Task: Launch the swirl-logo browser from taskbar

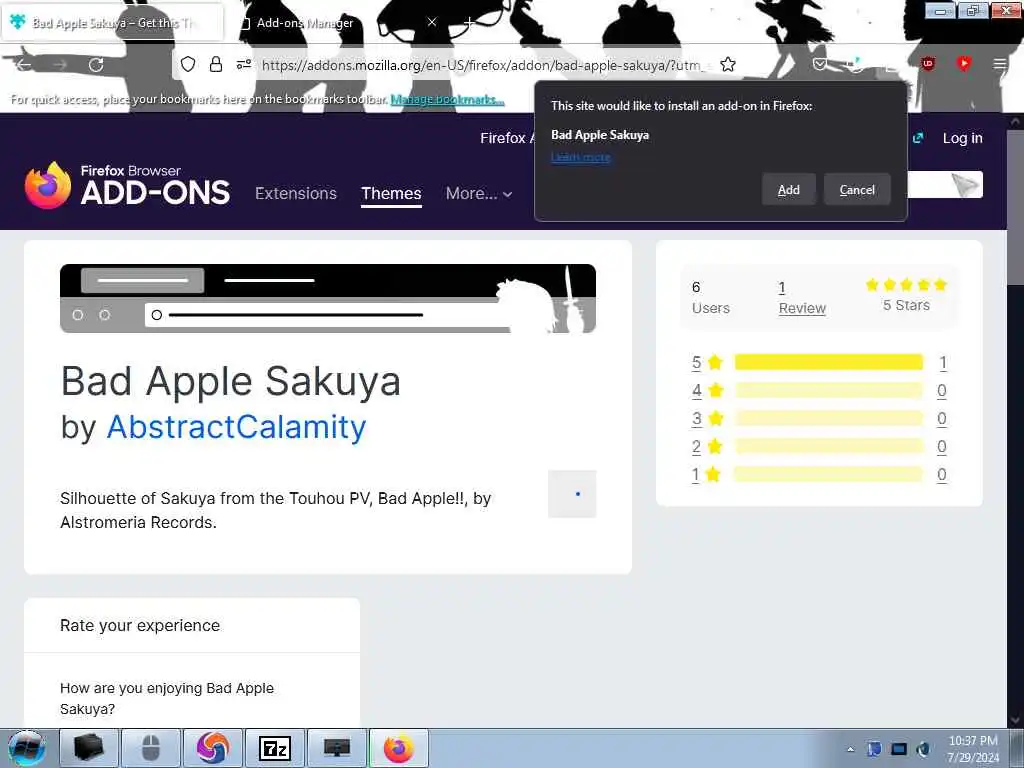Action: pos(213,748)
